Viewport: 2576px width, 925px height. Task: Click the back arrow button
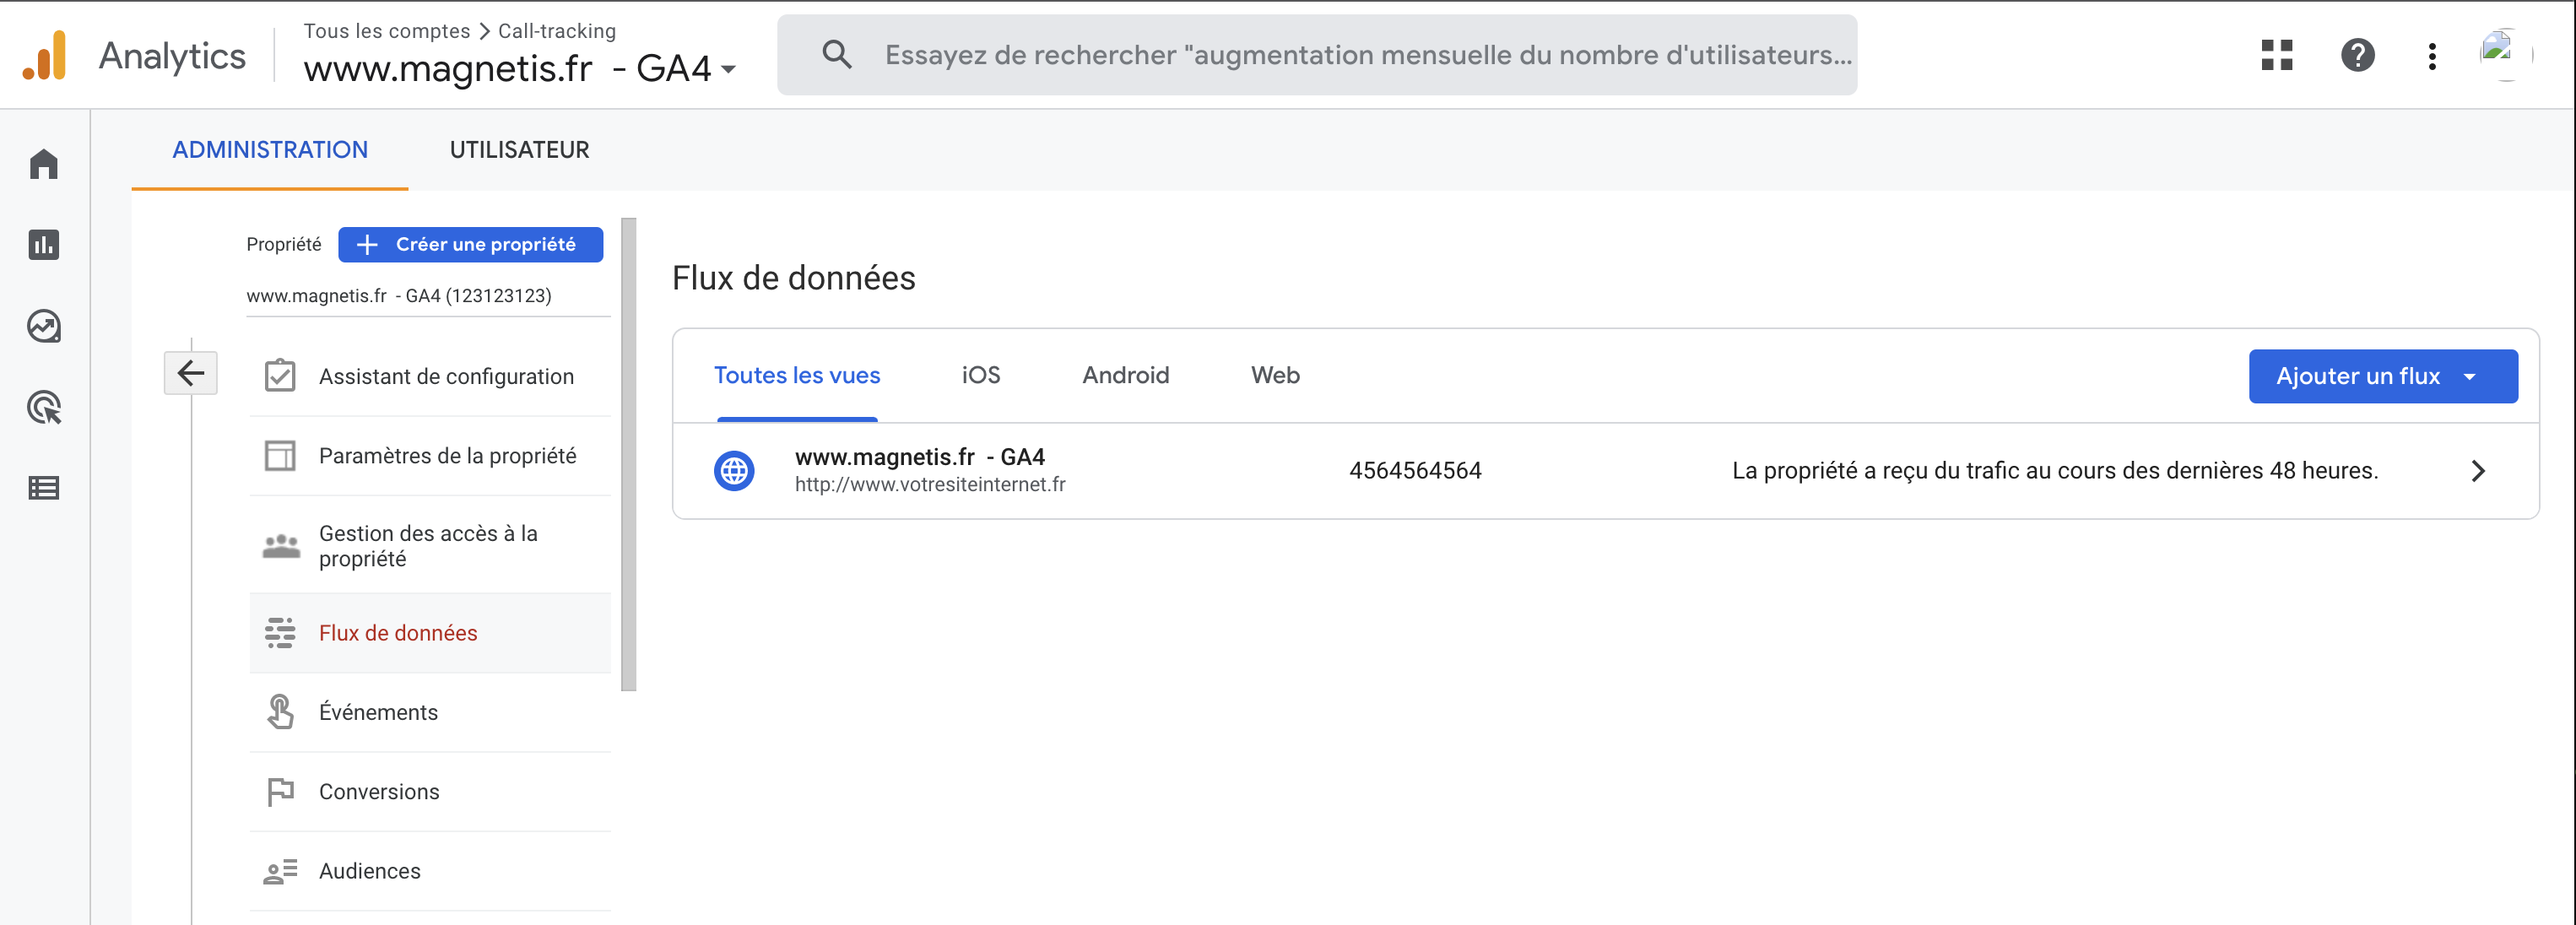[x=191, y=373]
